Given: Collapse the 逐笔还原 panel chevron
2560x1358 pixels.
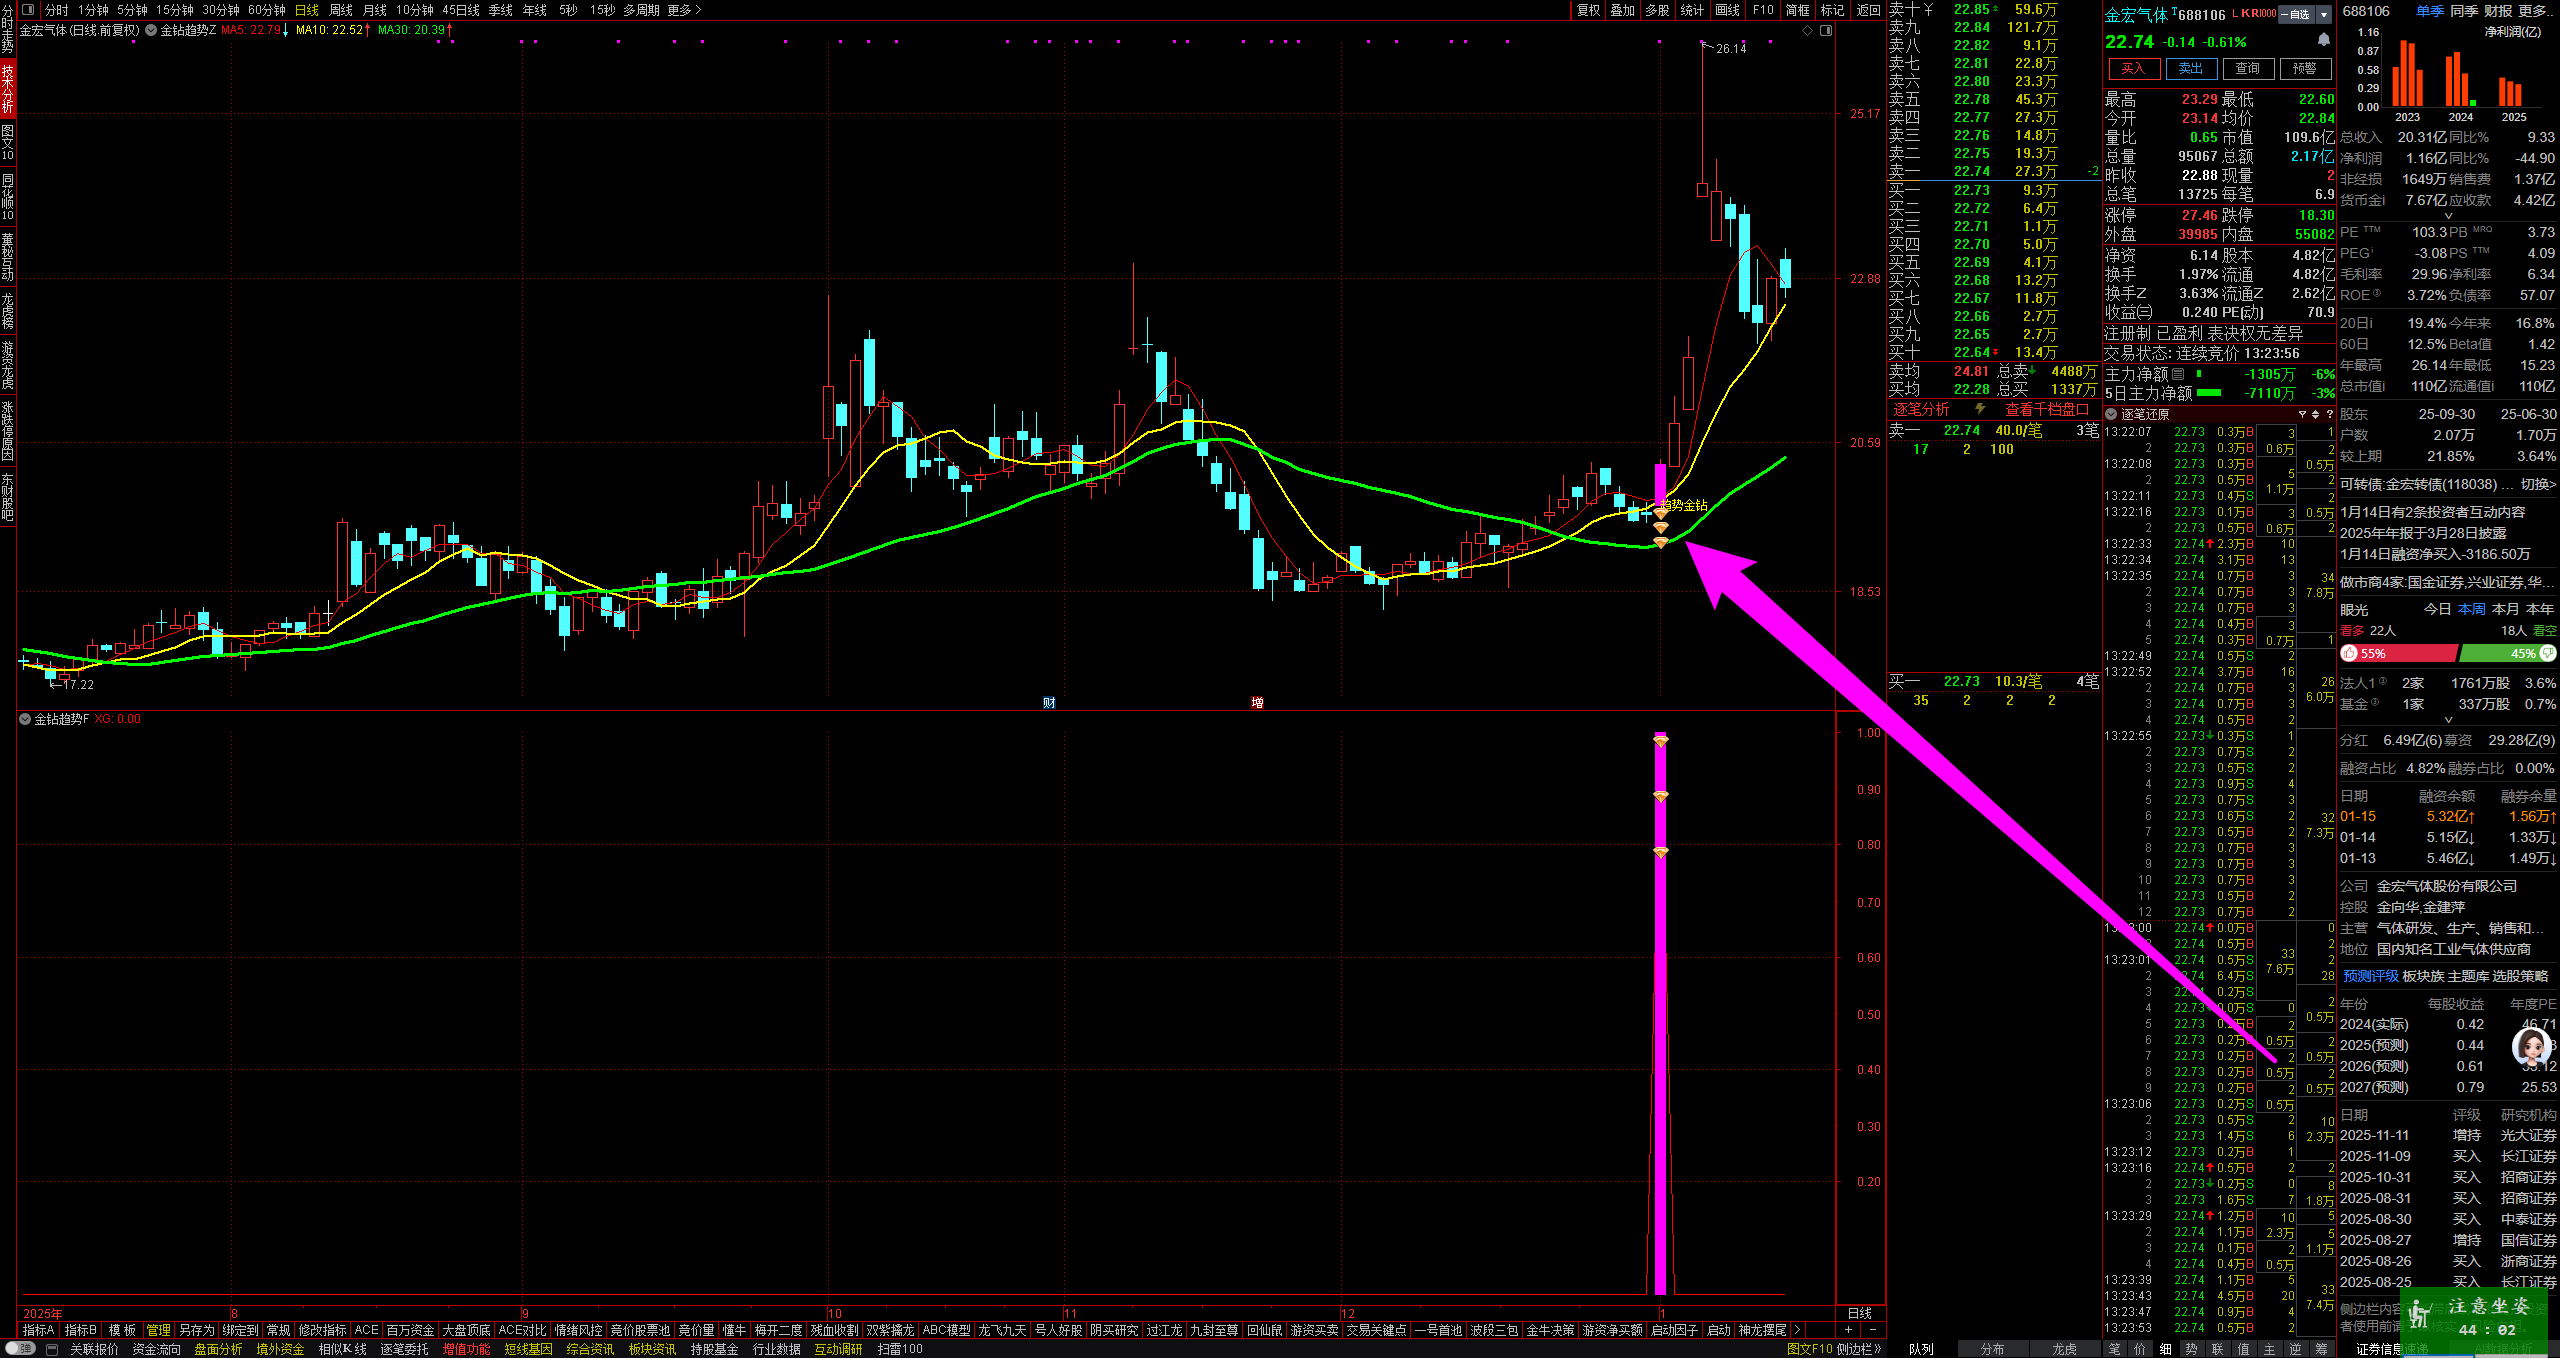Looking at the screenshot, I should click(x=2111, y=414).
